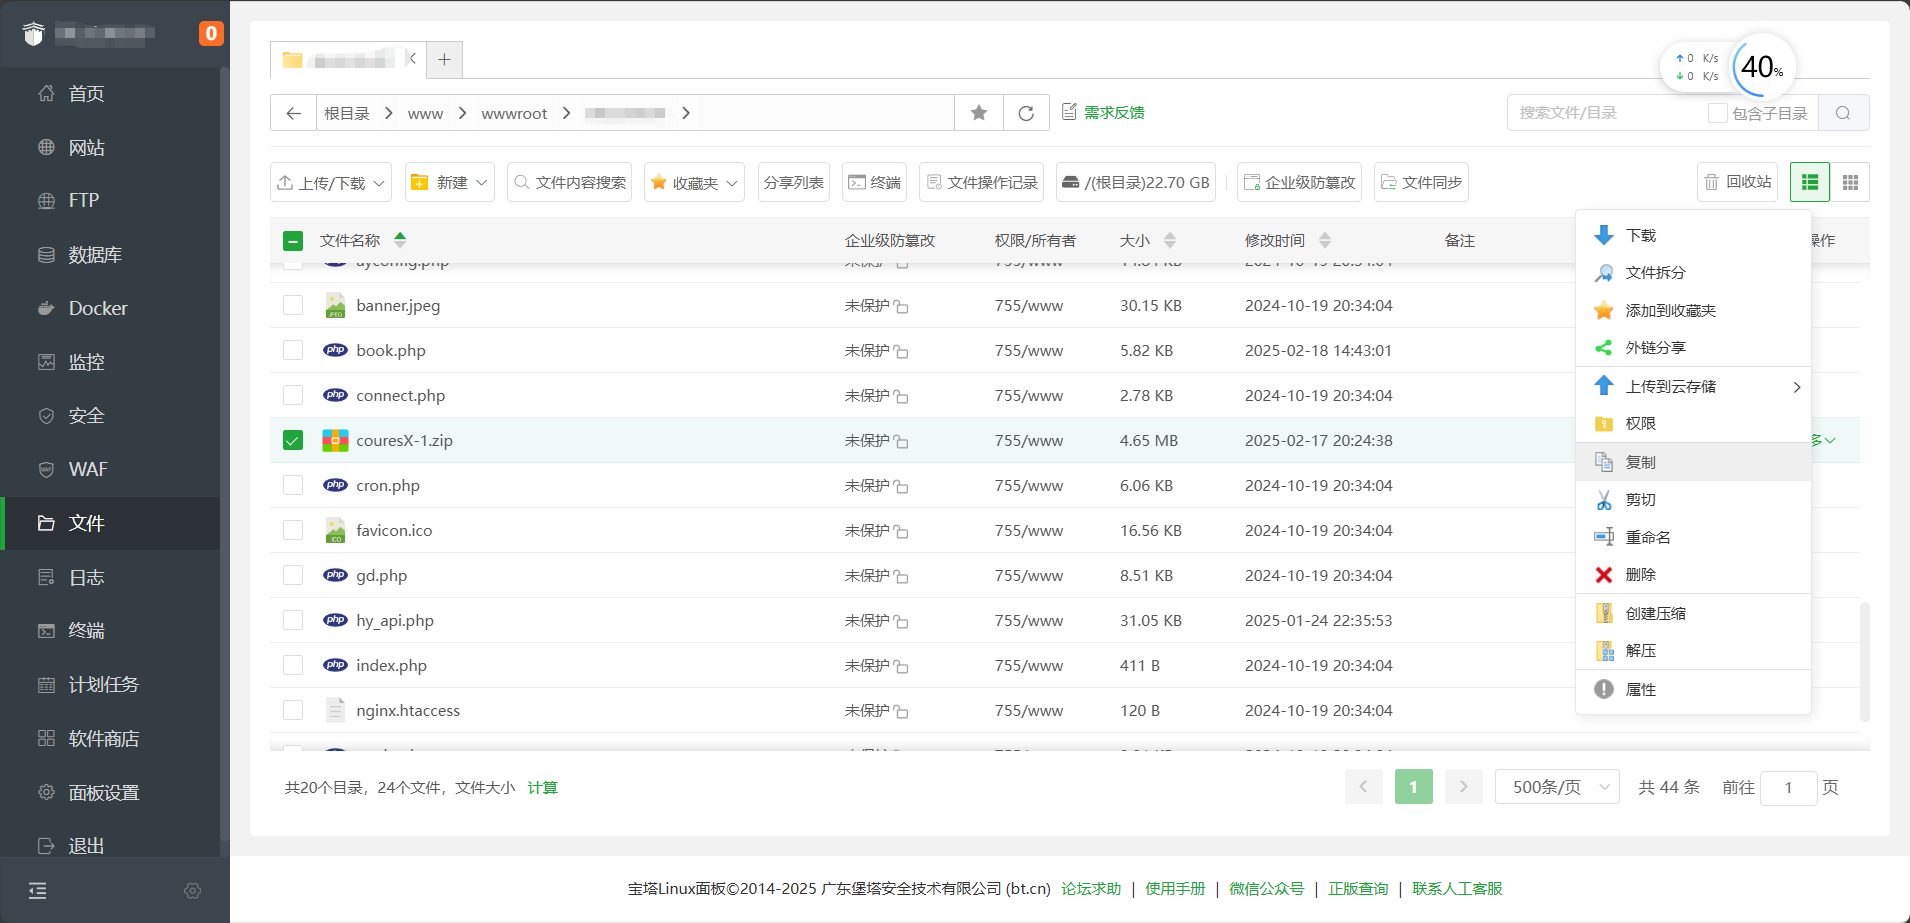Open the terminal from file toolbar
The image size is (1910, 923).
tap(874, 182)
